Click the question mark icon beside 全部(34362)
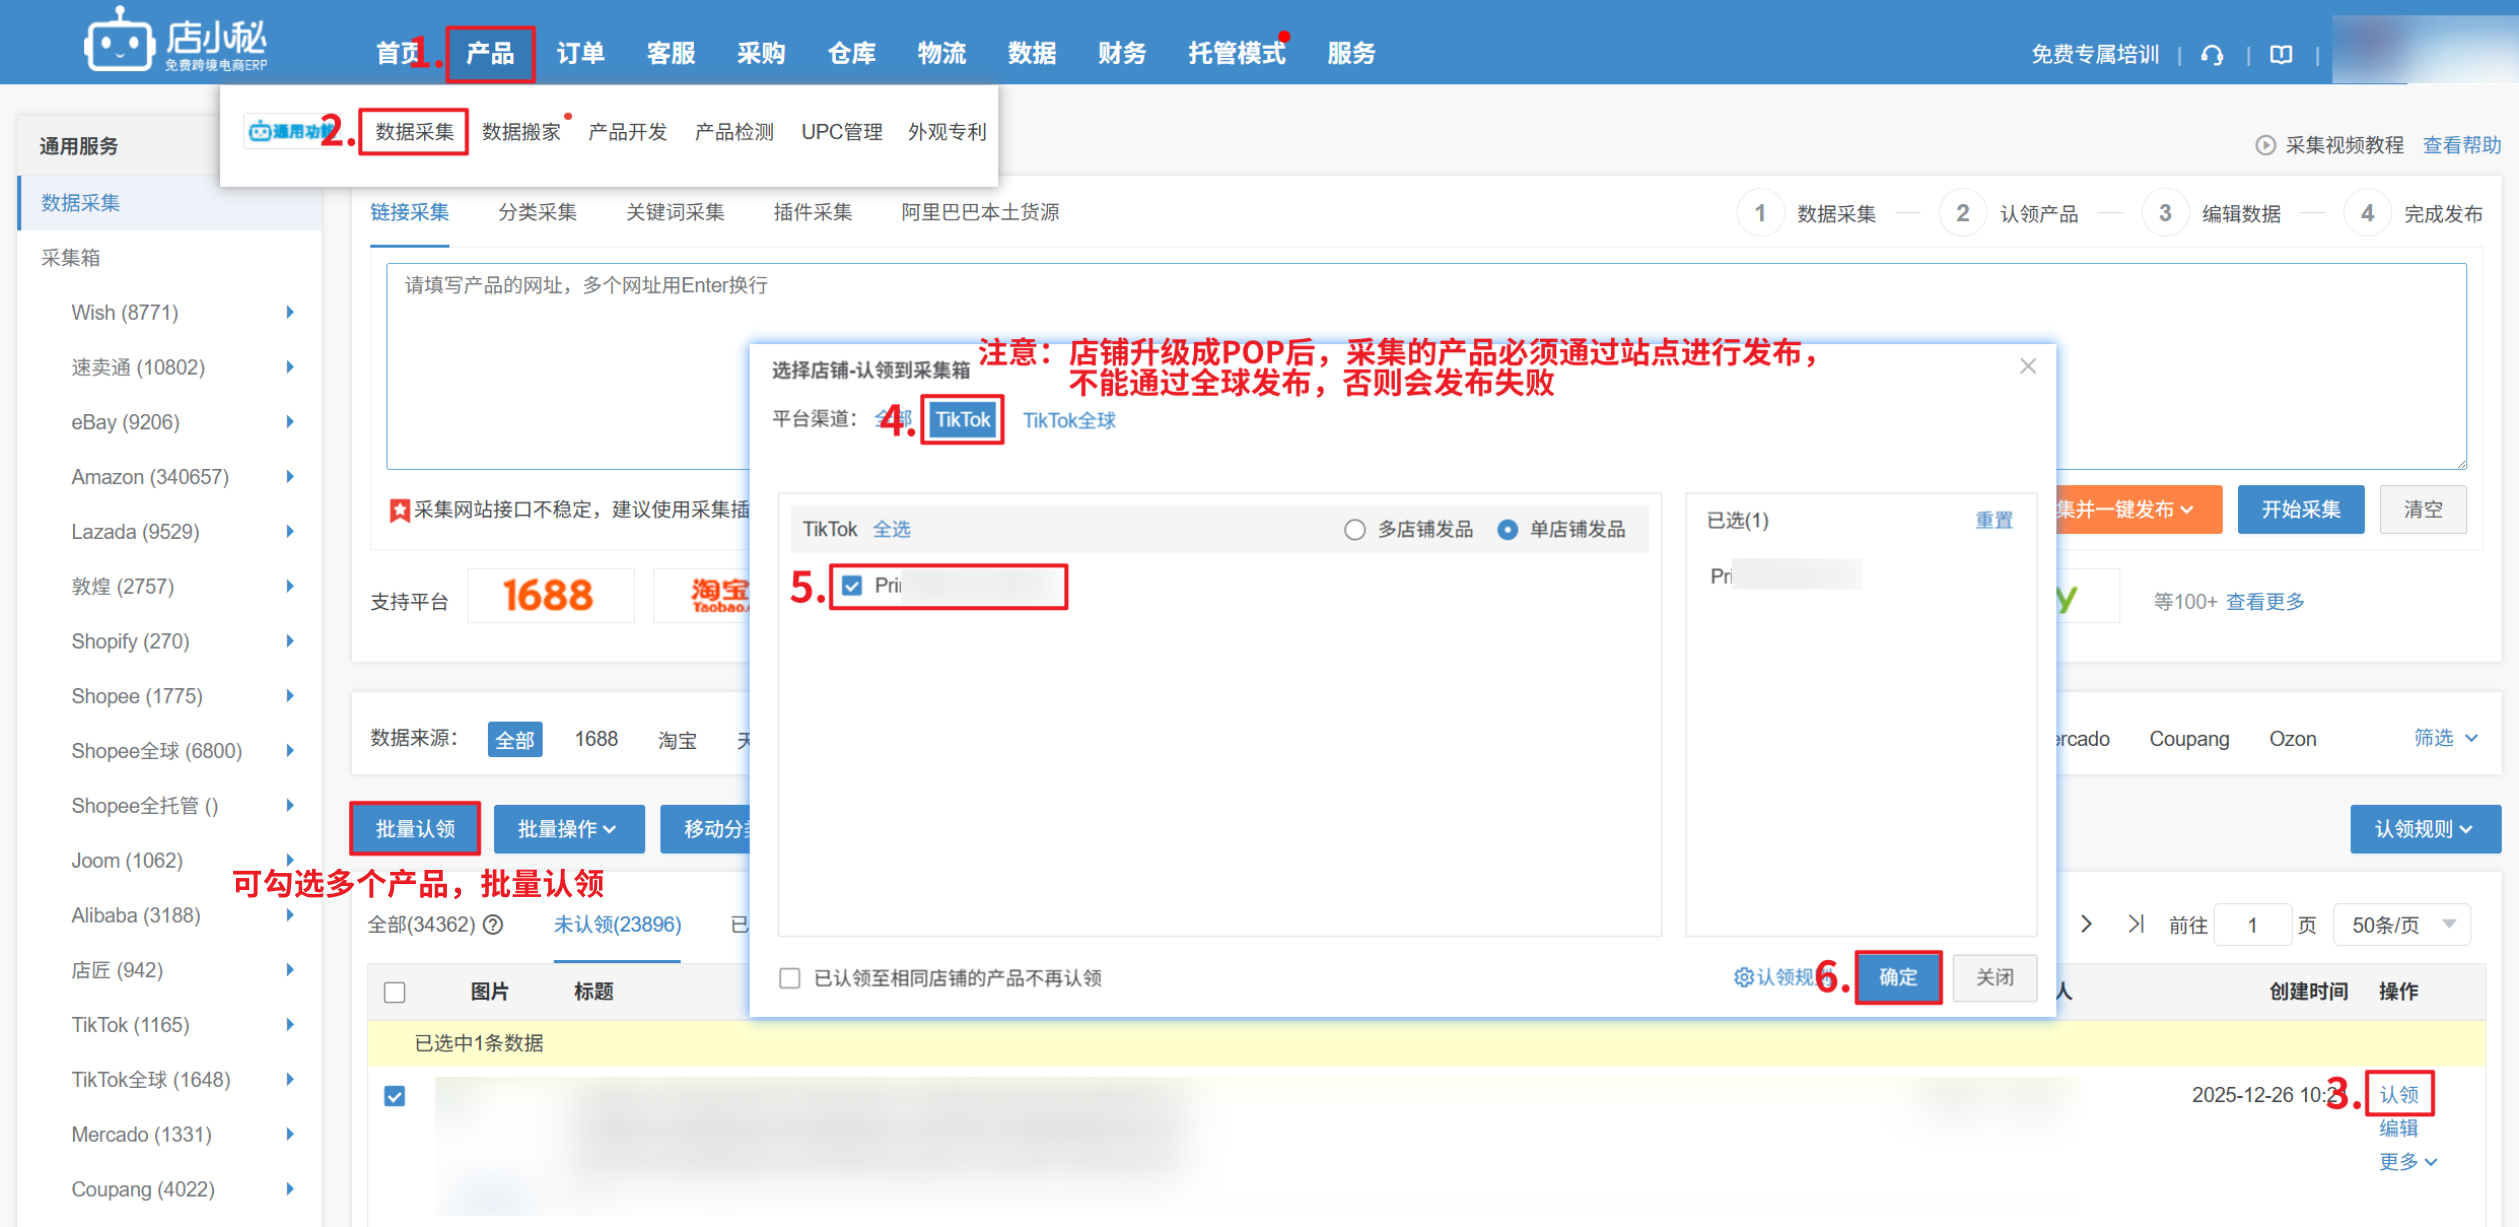Screen dimensions: 2519x1227 (x=493, y=924)
